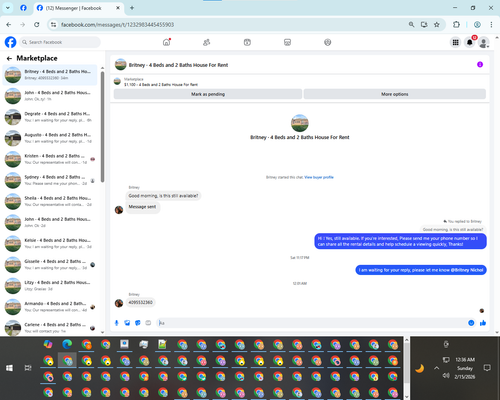Viewport: 500px width, 400px height.
Task: Open Sydney conversation in the list
Action: click(50, 180)
